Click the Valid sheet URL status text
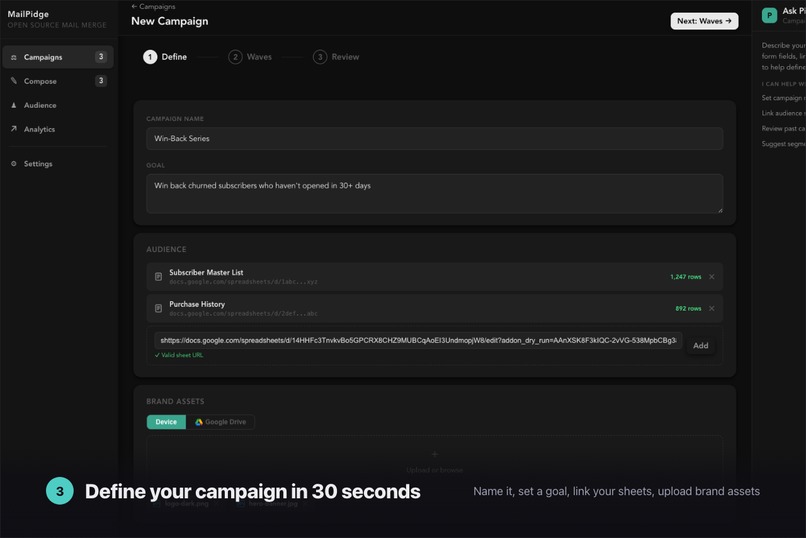This screenshot has height=538, width=806. coord(179,355)
